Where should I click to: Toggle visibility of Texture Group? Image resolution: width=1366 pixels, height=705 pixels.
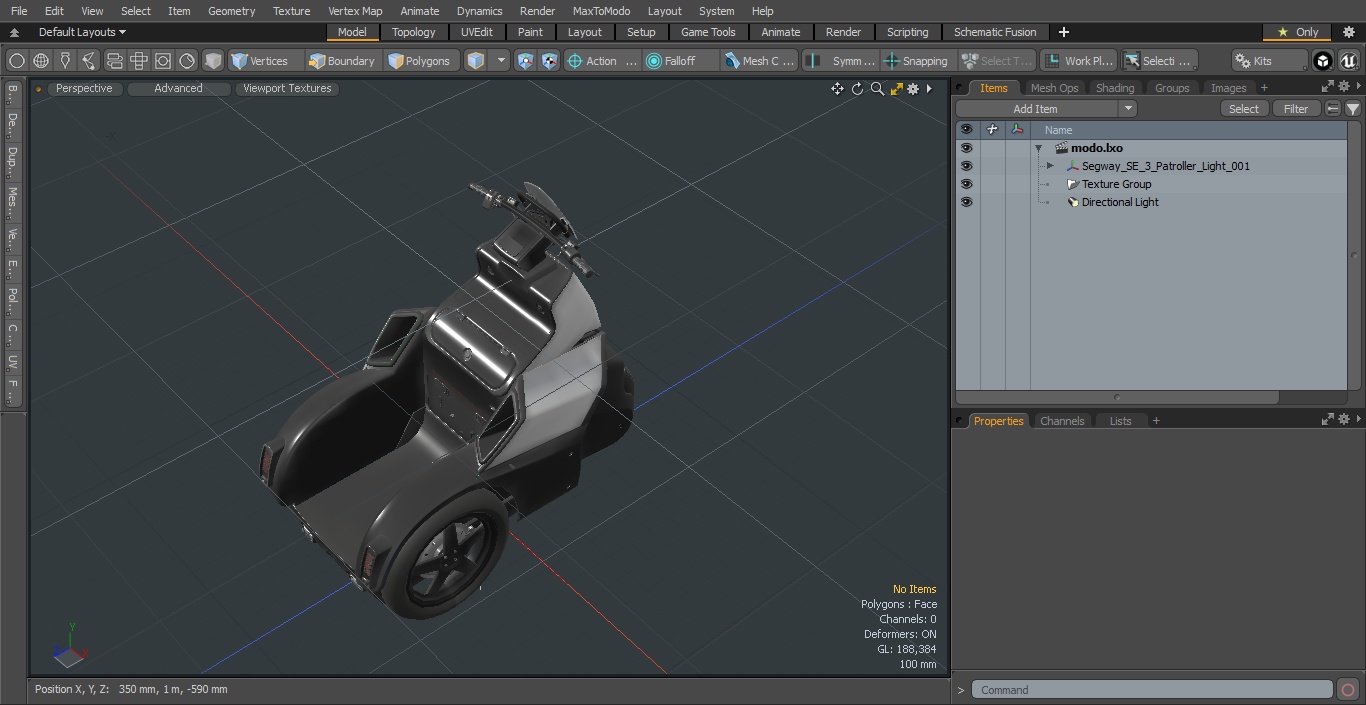coord(966,184)
